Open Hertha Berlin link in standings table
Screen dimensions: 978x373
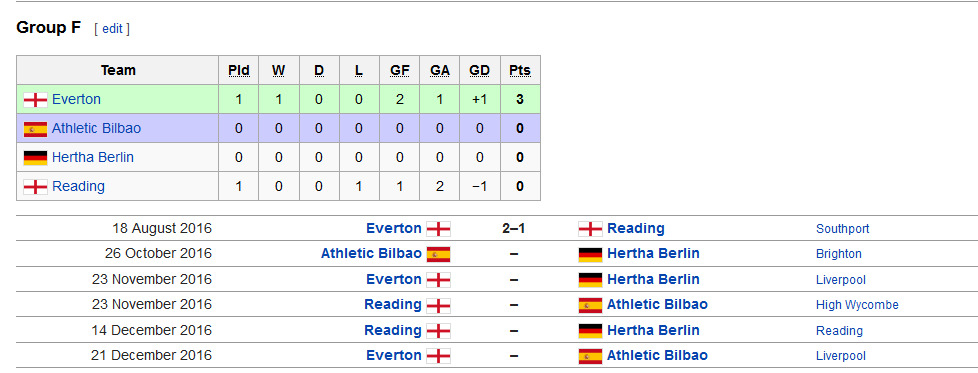click(x=93, y=157)
